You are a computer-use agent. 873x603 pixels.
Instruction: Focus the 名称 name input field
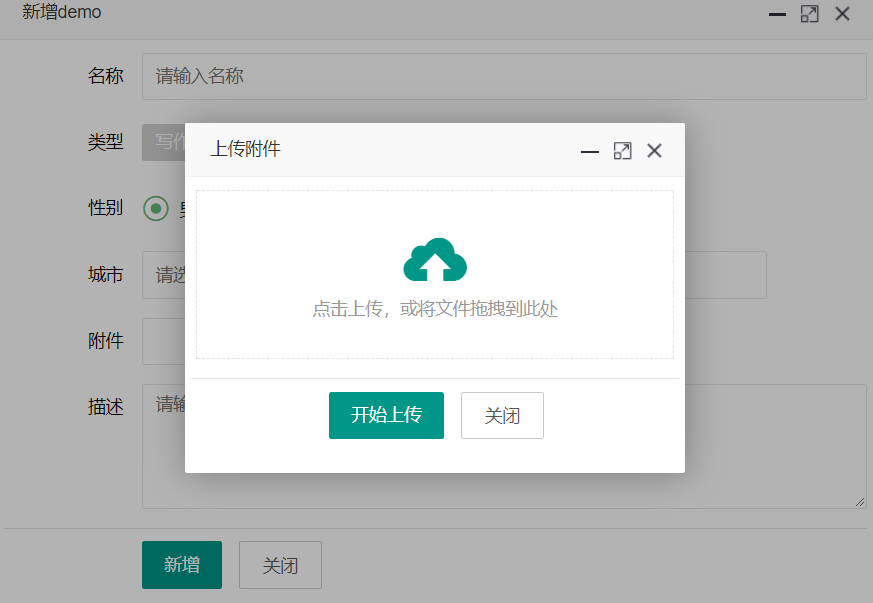click(504, 77)
